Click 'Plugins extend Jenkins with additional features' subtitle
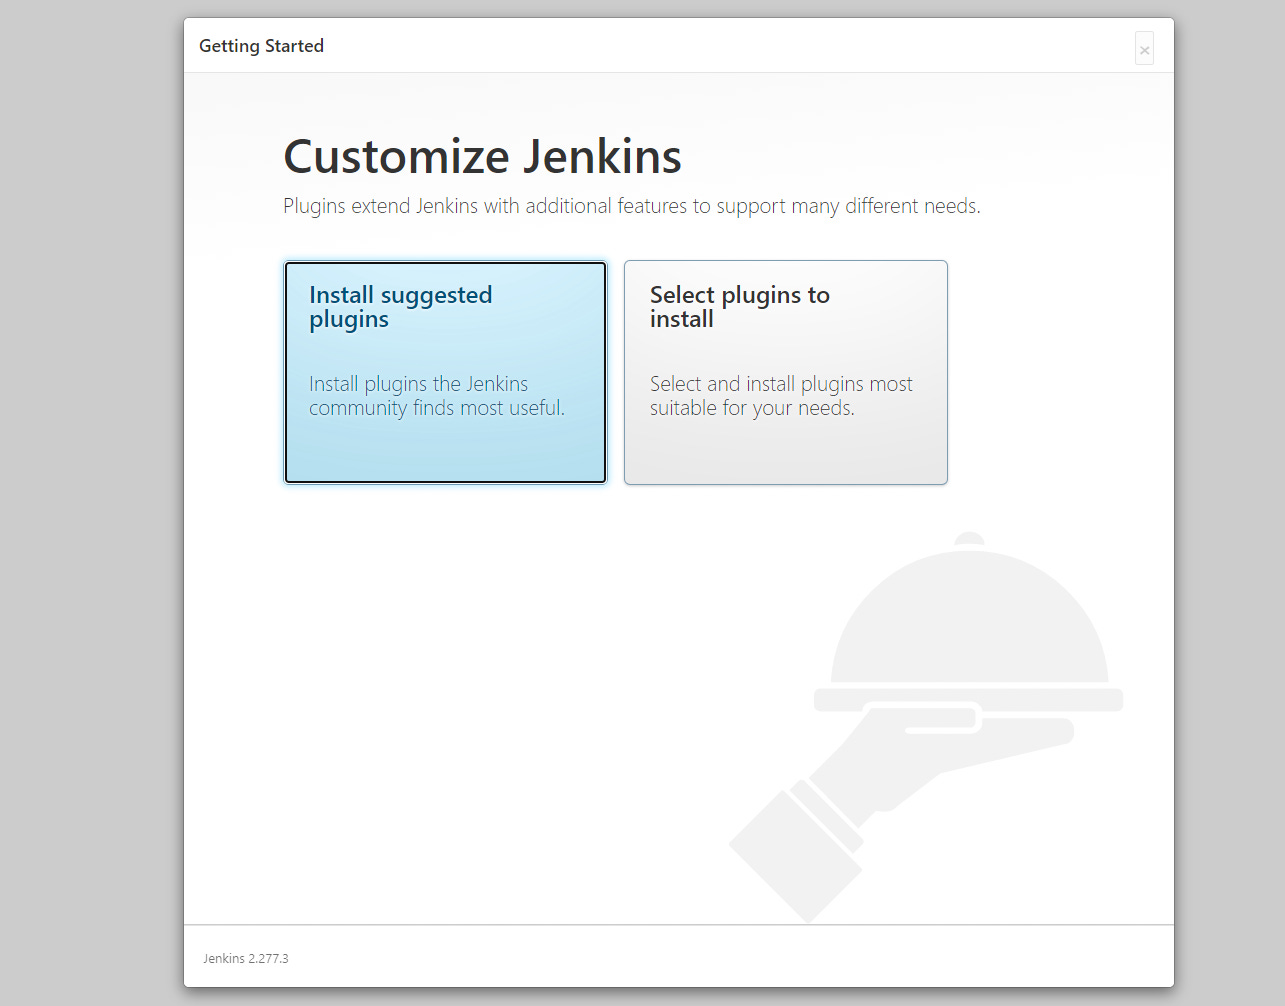This screenshot has width=1285, height=1006. [x=632, y=206]
